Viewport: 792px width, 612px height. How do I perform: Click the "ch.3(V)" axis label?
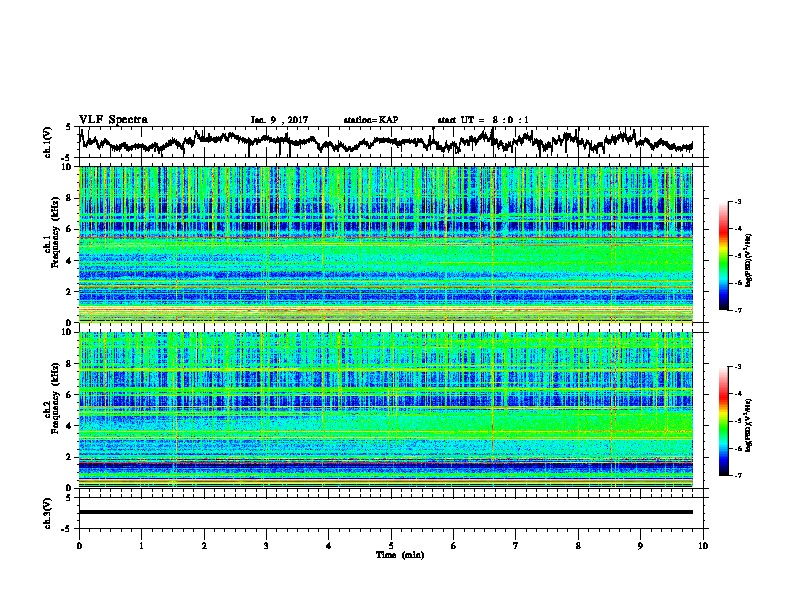coord(48,513)
